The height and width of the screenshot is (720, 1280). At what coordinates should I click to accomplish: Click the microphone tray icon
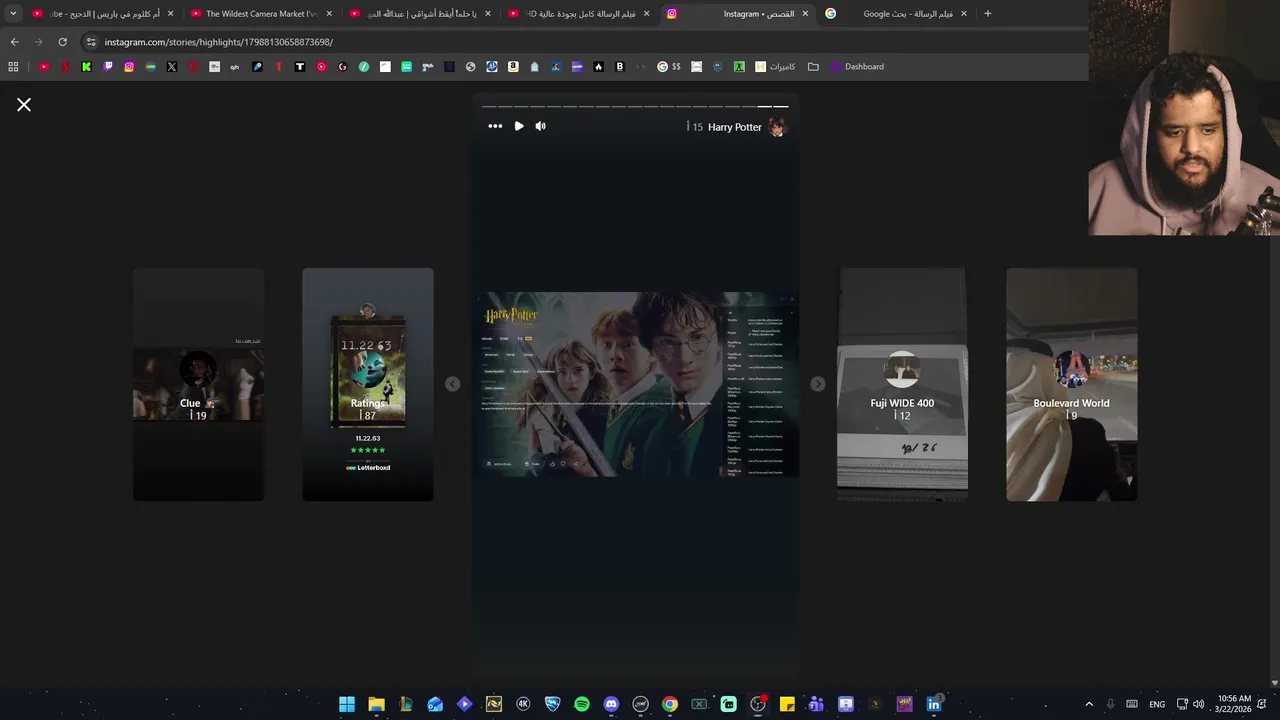pos(1111,704)
